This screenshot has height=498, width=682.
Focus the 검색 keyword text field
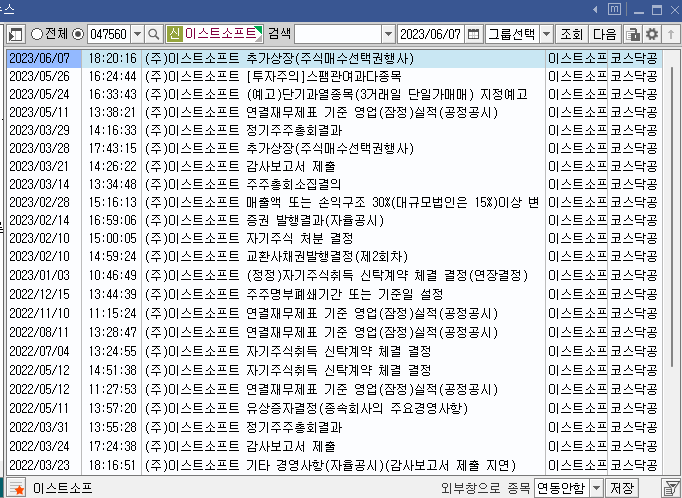pos(338,34)
